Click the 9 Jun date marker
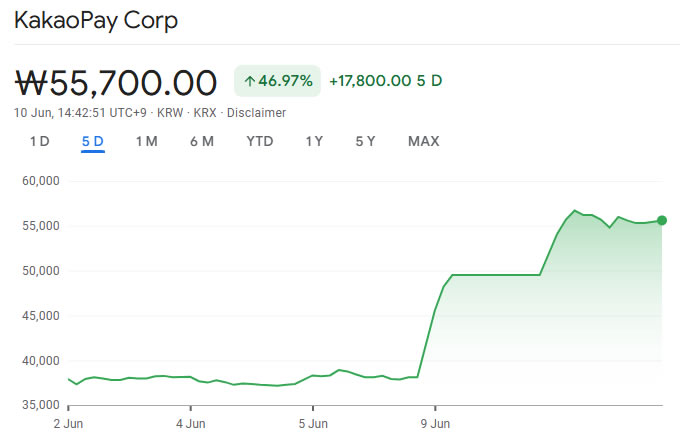 coord(435,424)
